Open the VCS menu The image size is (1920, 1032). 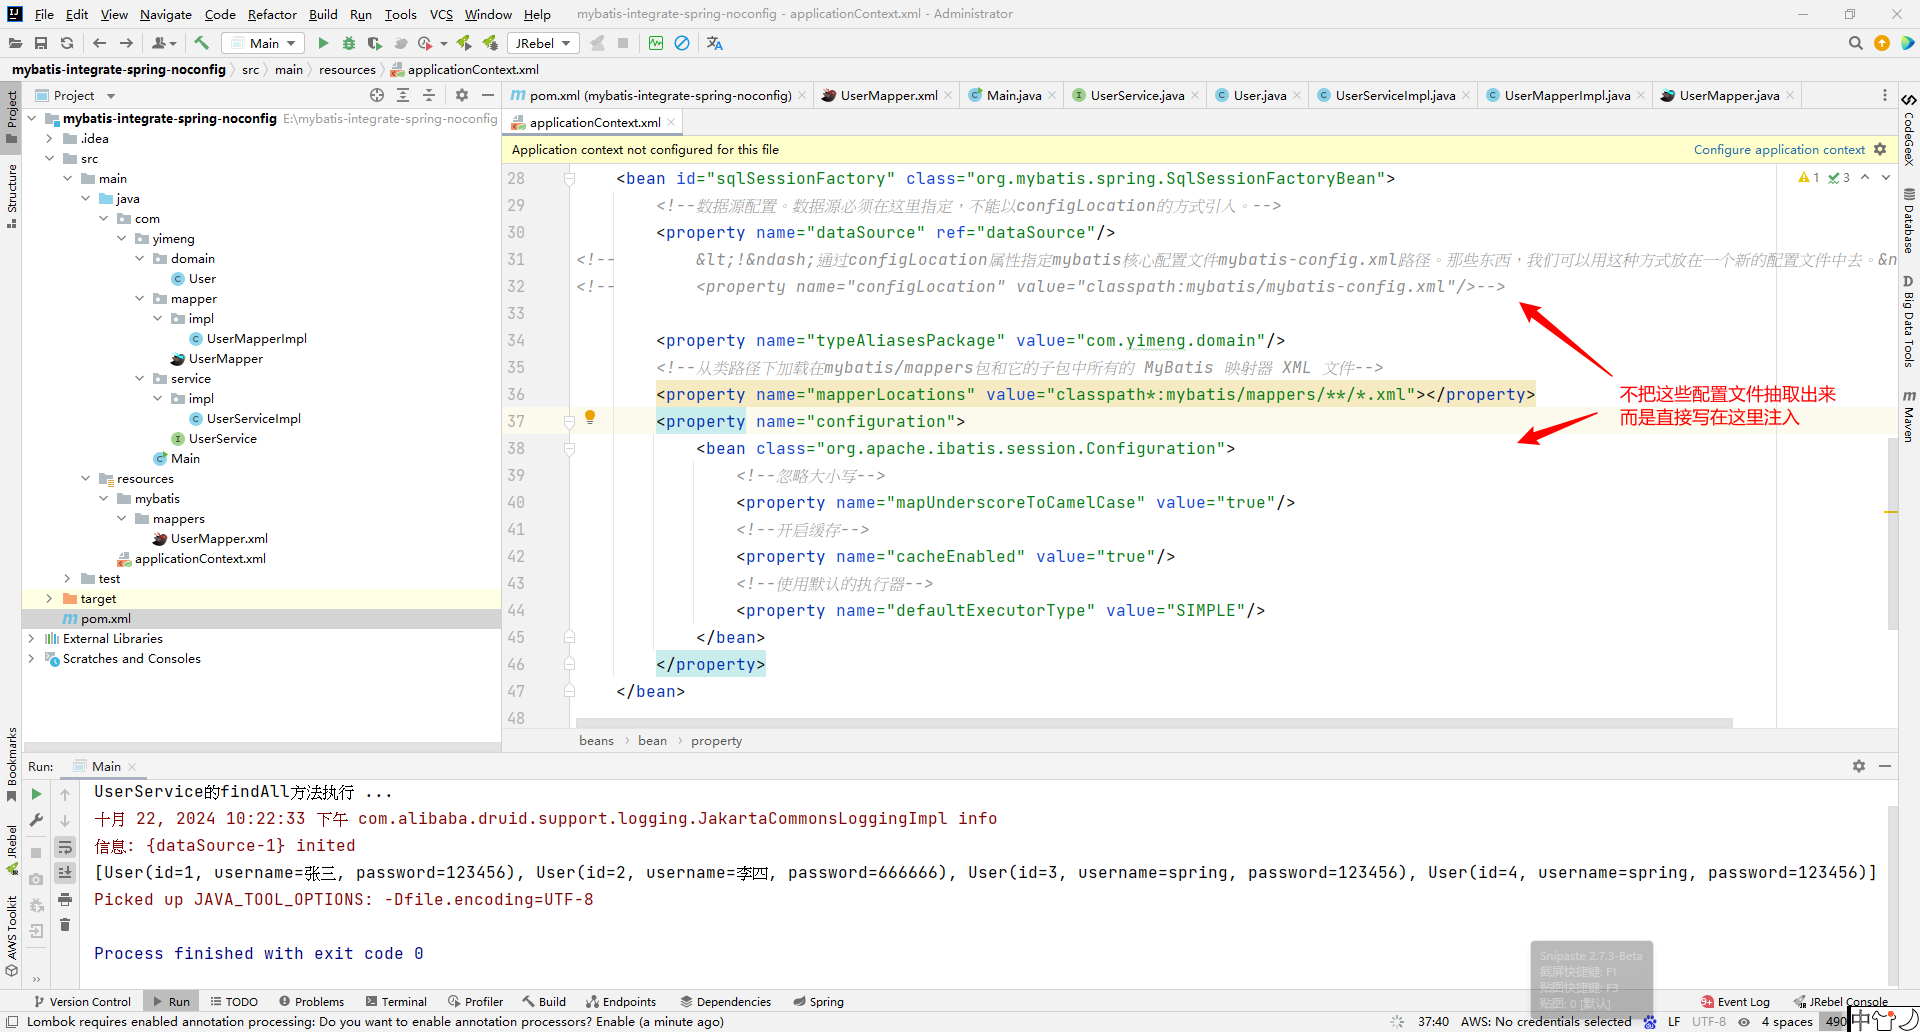[441, 14]
